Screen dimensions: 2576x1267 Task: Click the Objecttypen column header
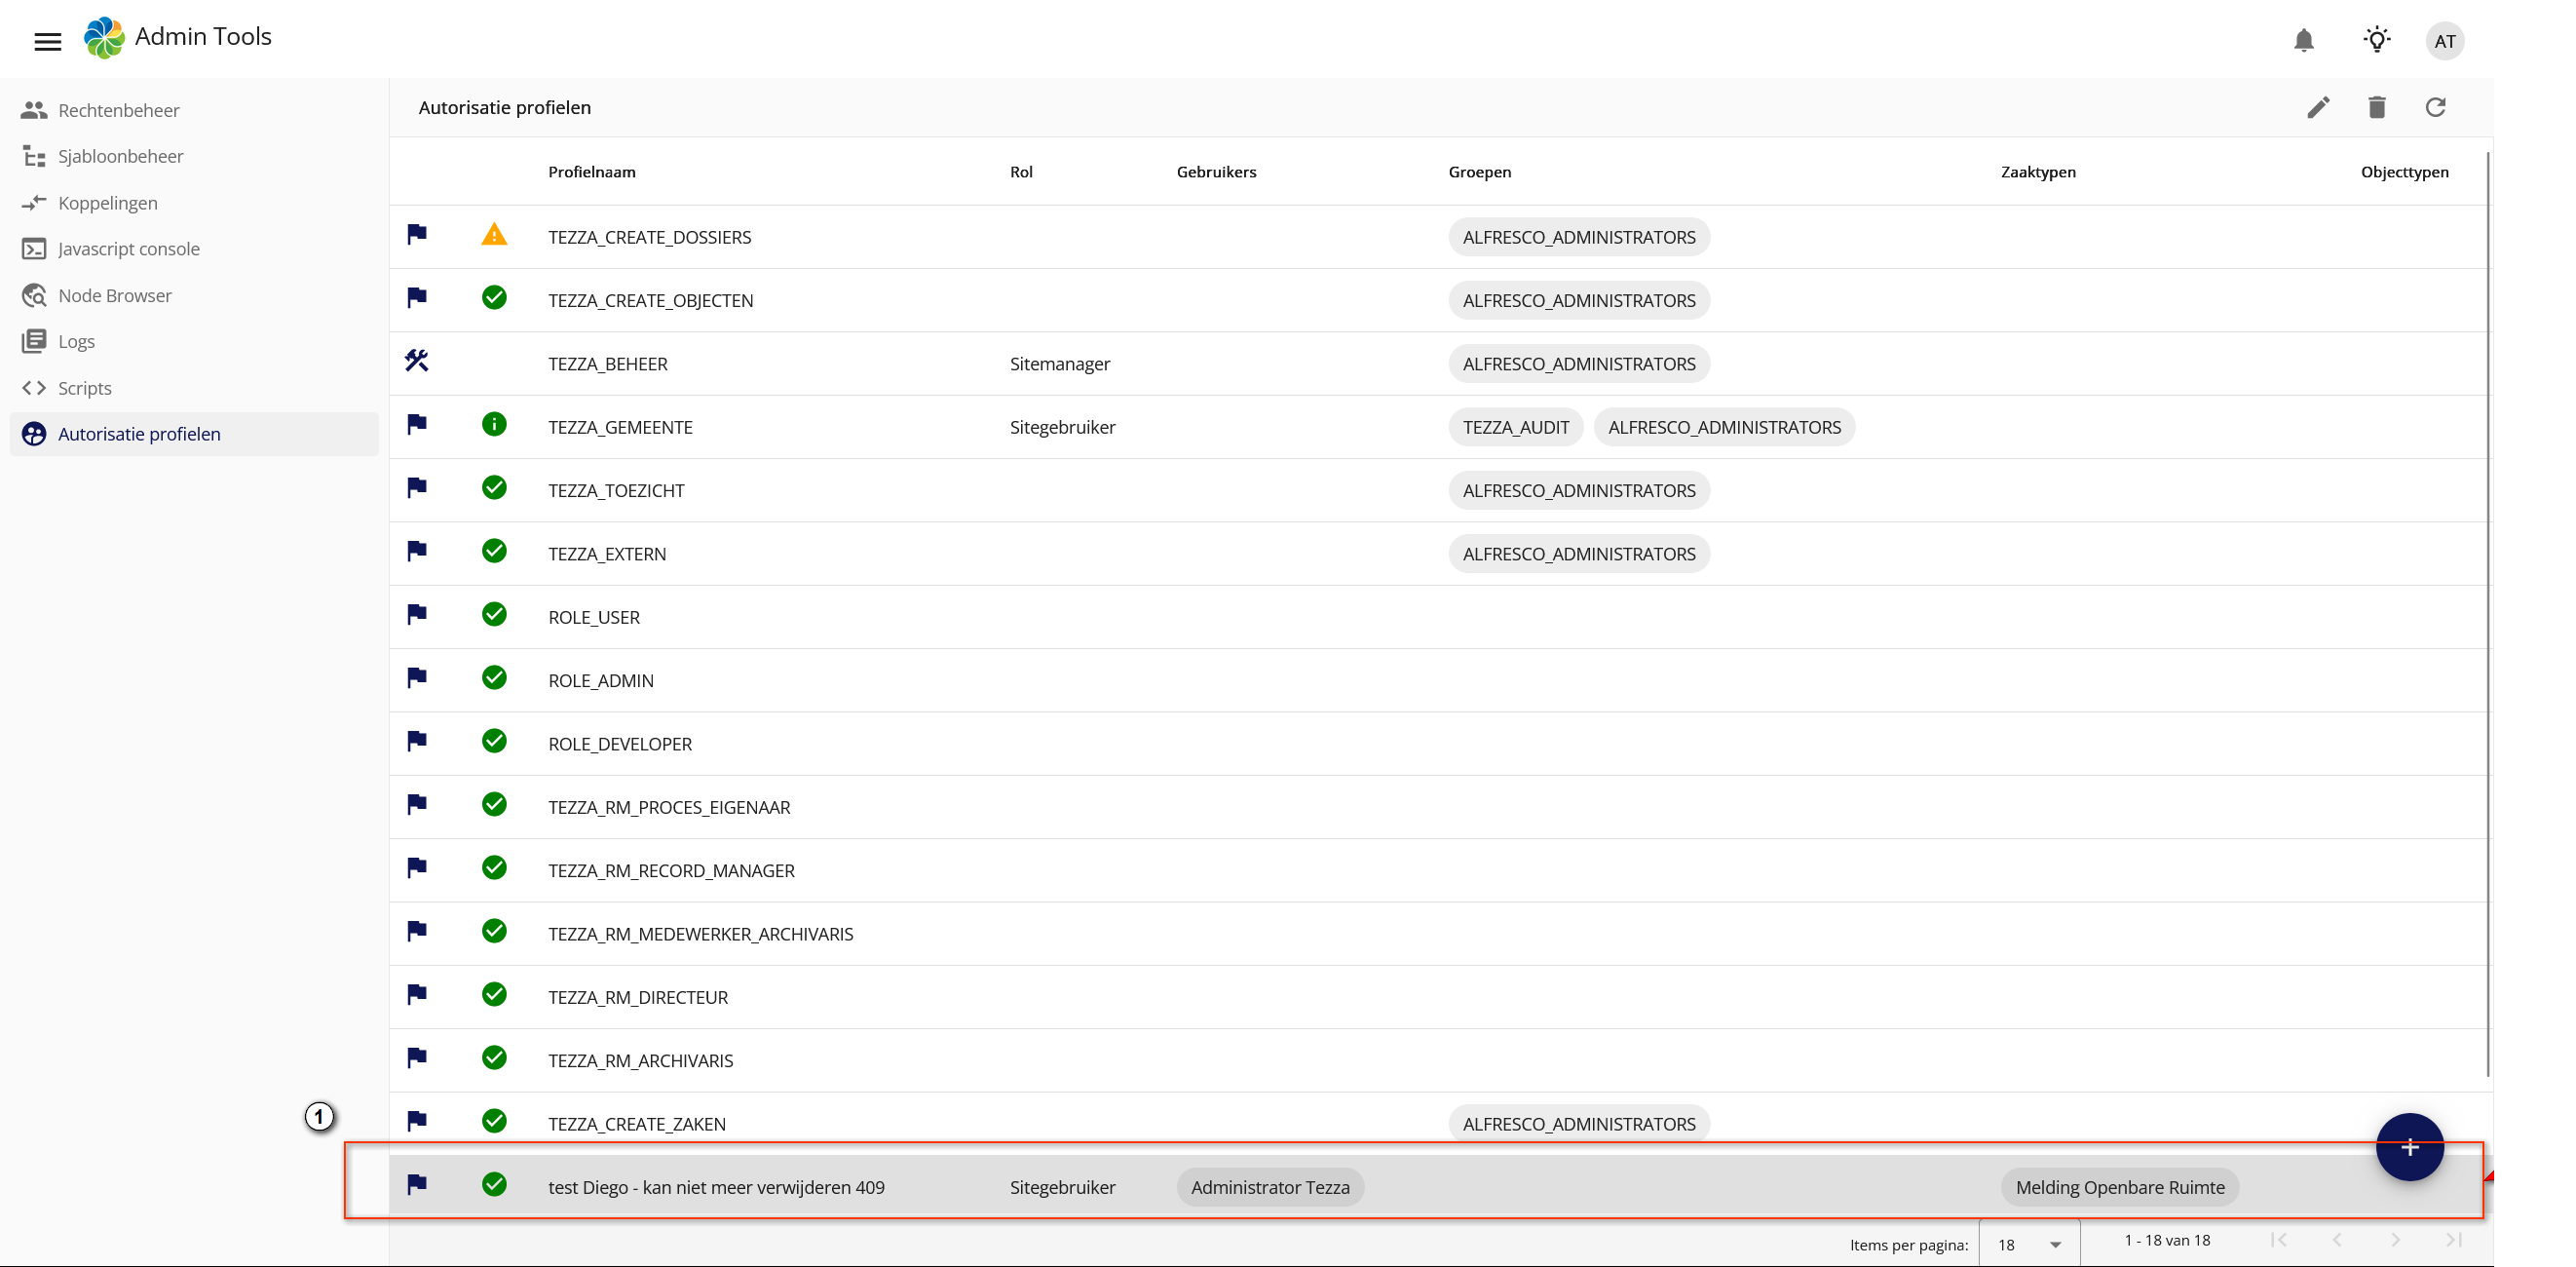coord(2404,172)
